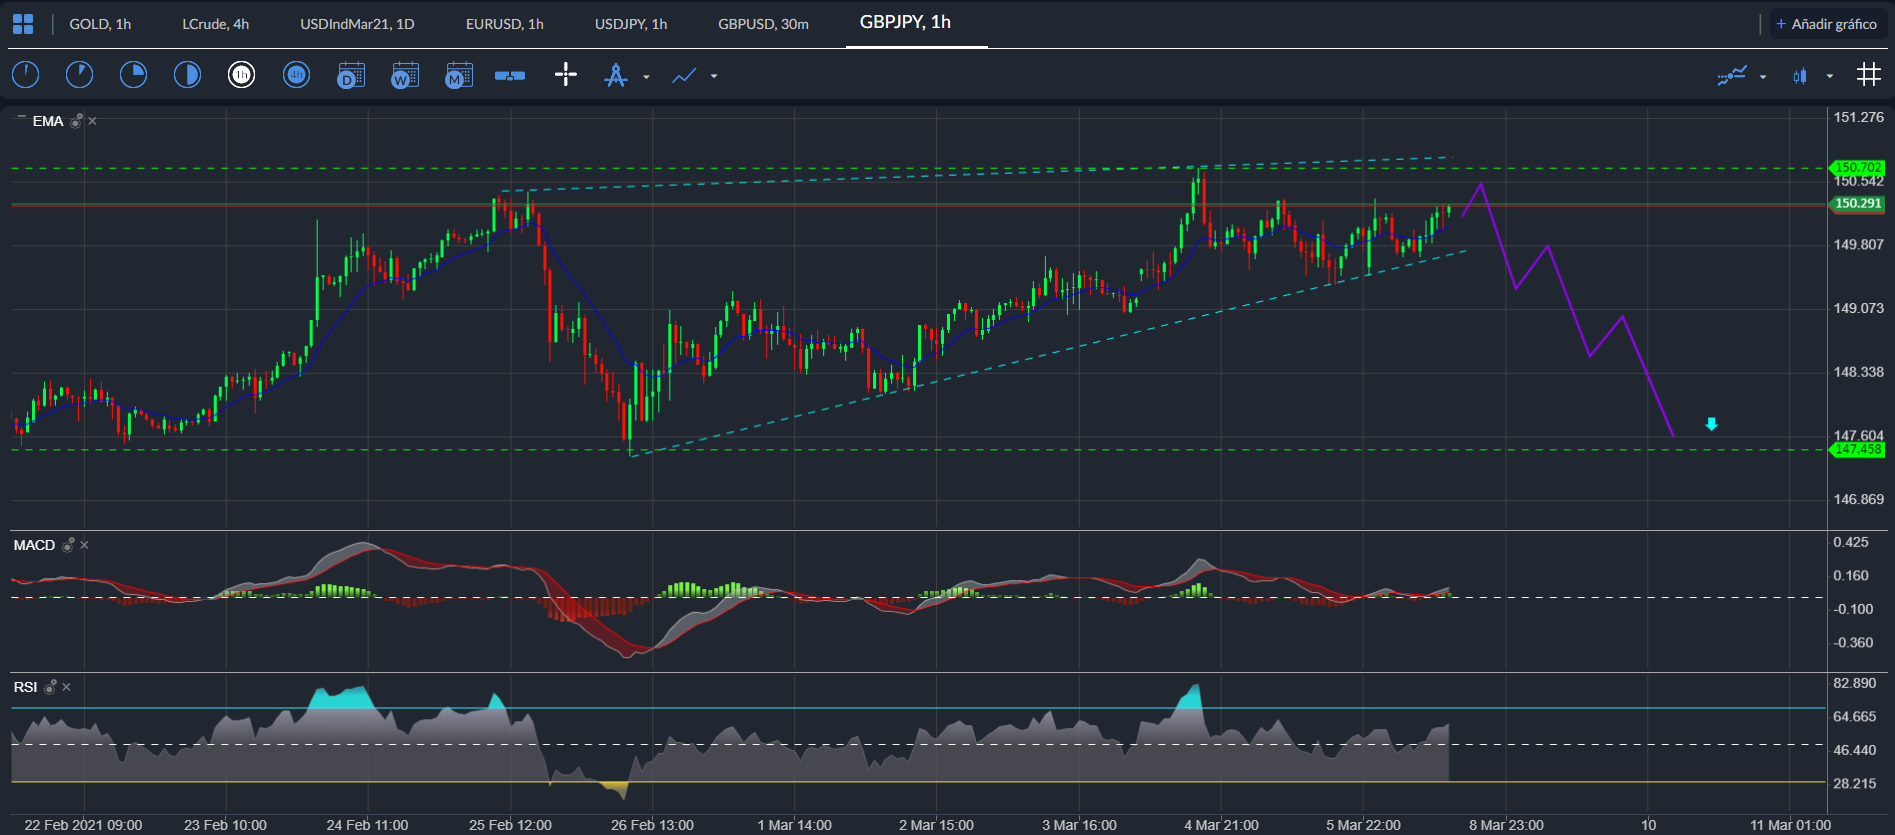Click the blue chart link/sync icon
Screen dimensions: 1895x835
pos(510,75)
